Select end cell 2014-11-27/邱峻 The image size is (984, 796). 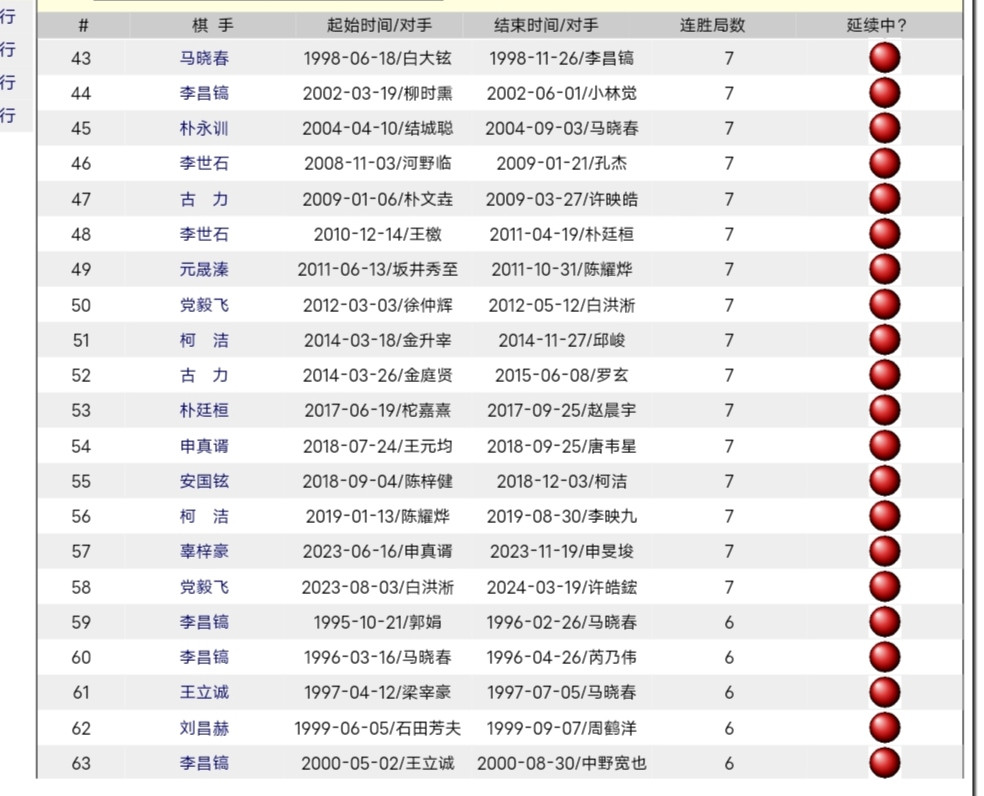pos(562,340)
